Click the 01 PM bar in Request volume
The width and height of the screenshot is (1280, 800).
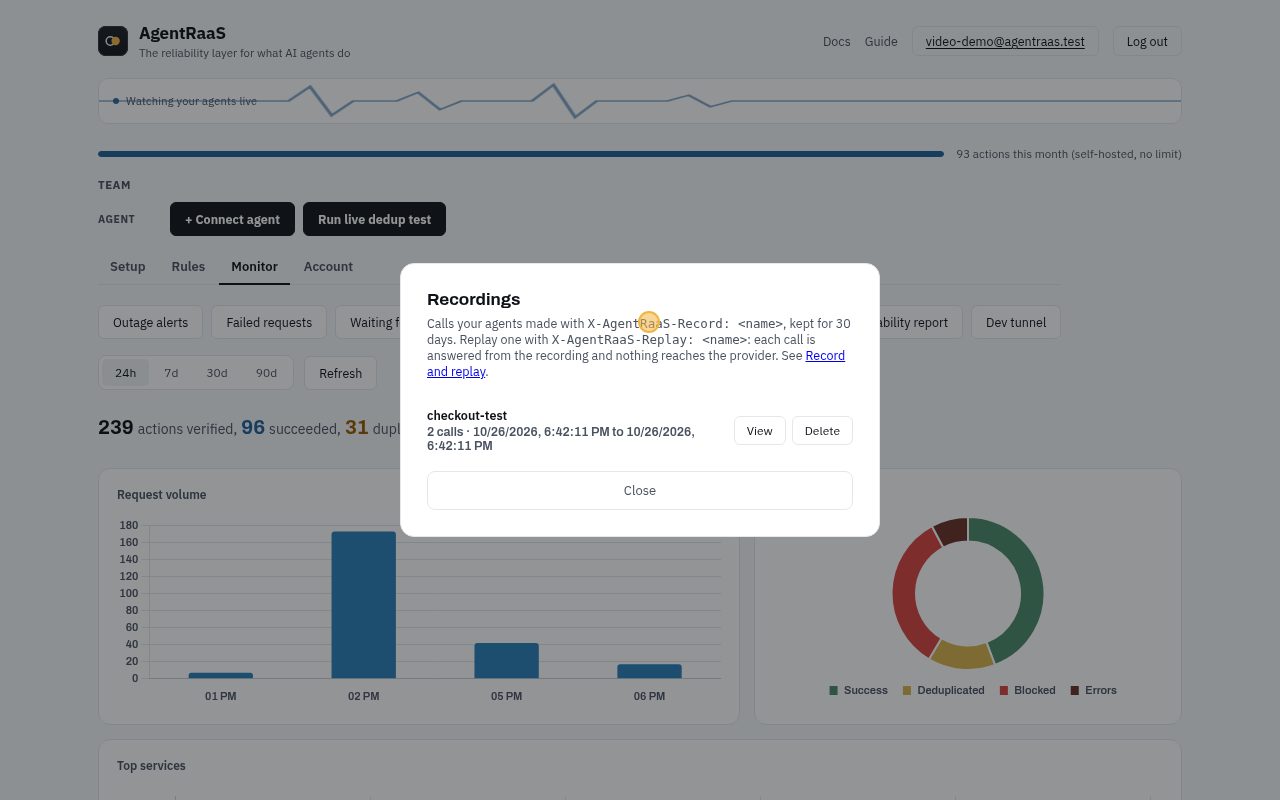point(220,676)
